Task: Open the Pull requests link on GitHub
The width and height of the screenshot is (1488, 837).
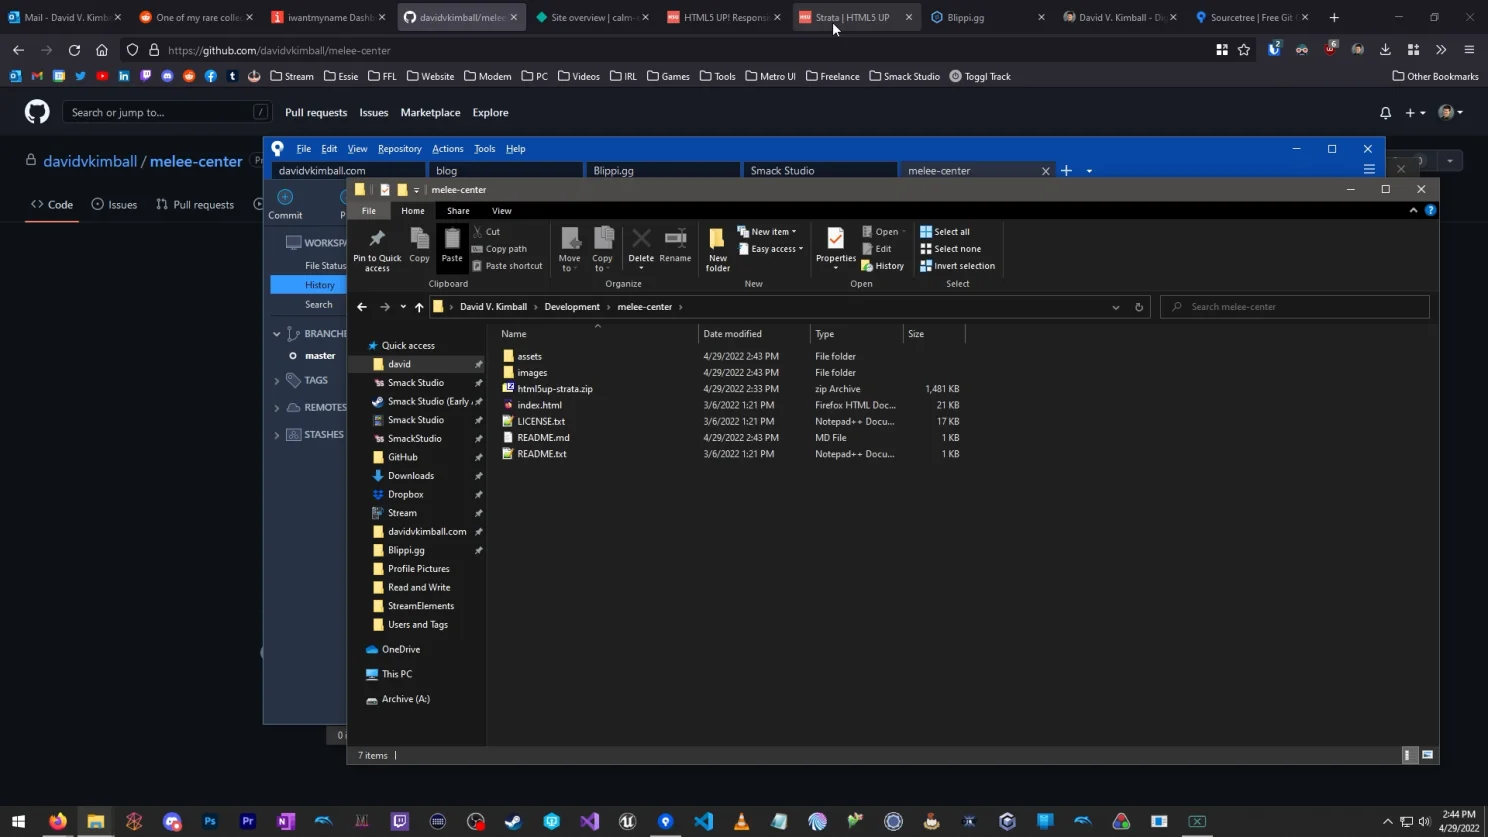Action: tap(315, 112)
